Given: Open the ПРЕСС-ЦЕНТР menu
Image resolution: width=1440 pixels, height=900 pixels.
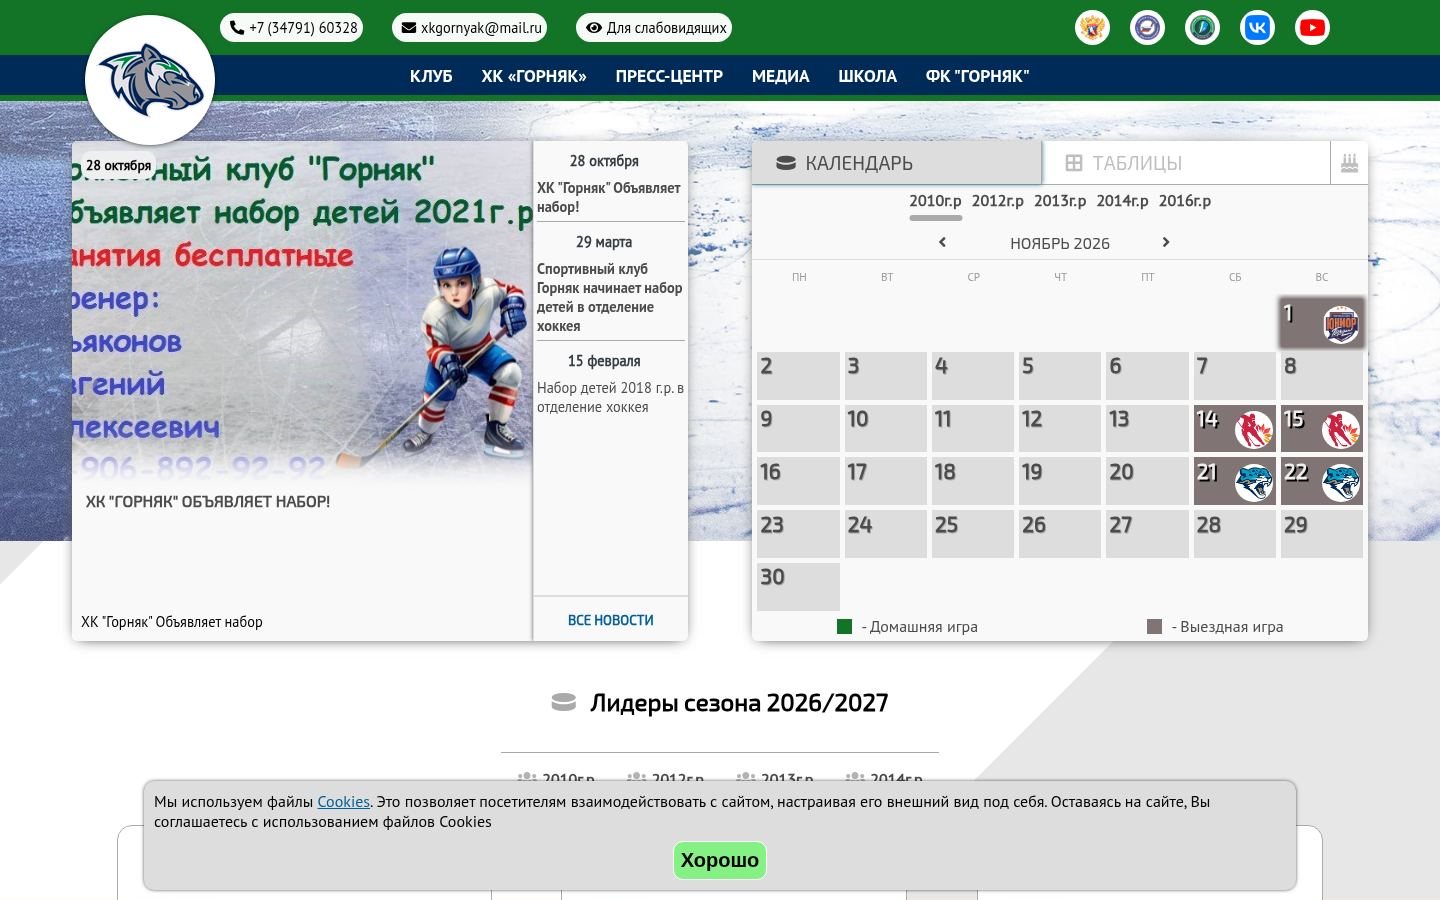Looking at the screenshot, I should (x=669, y=76).
